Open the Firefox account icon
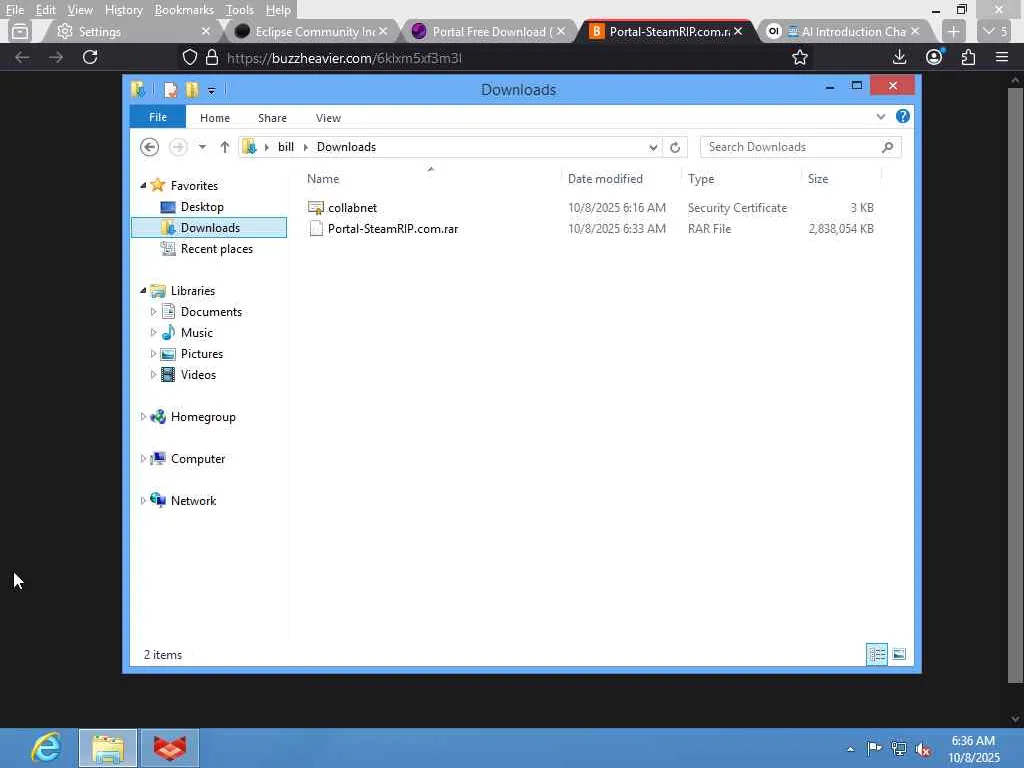The width and height of the screenshot is (1024, 768). (x=934, y=57)
